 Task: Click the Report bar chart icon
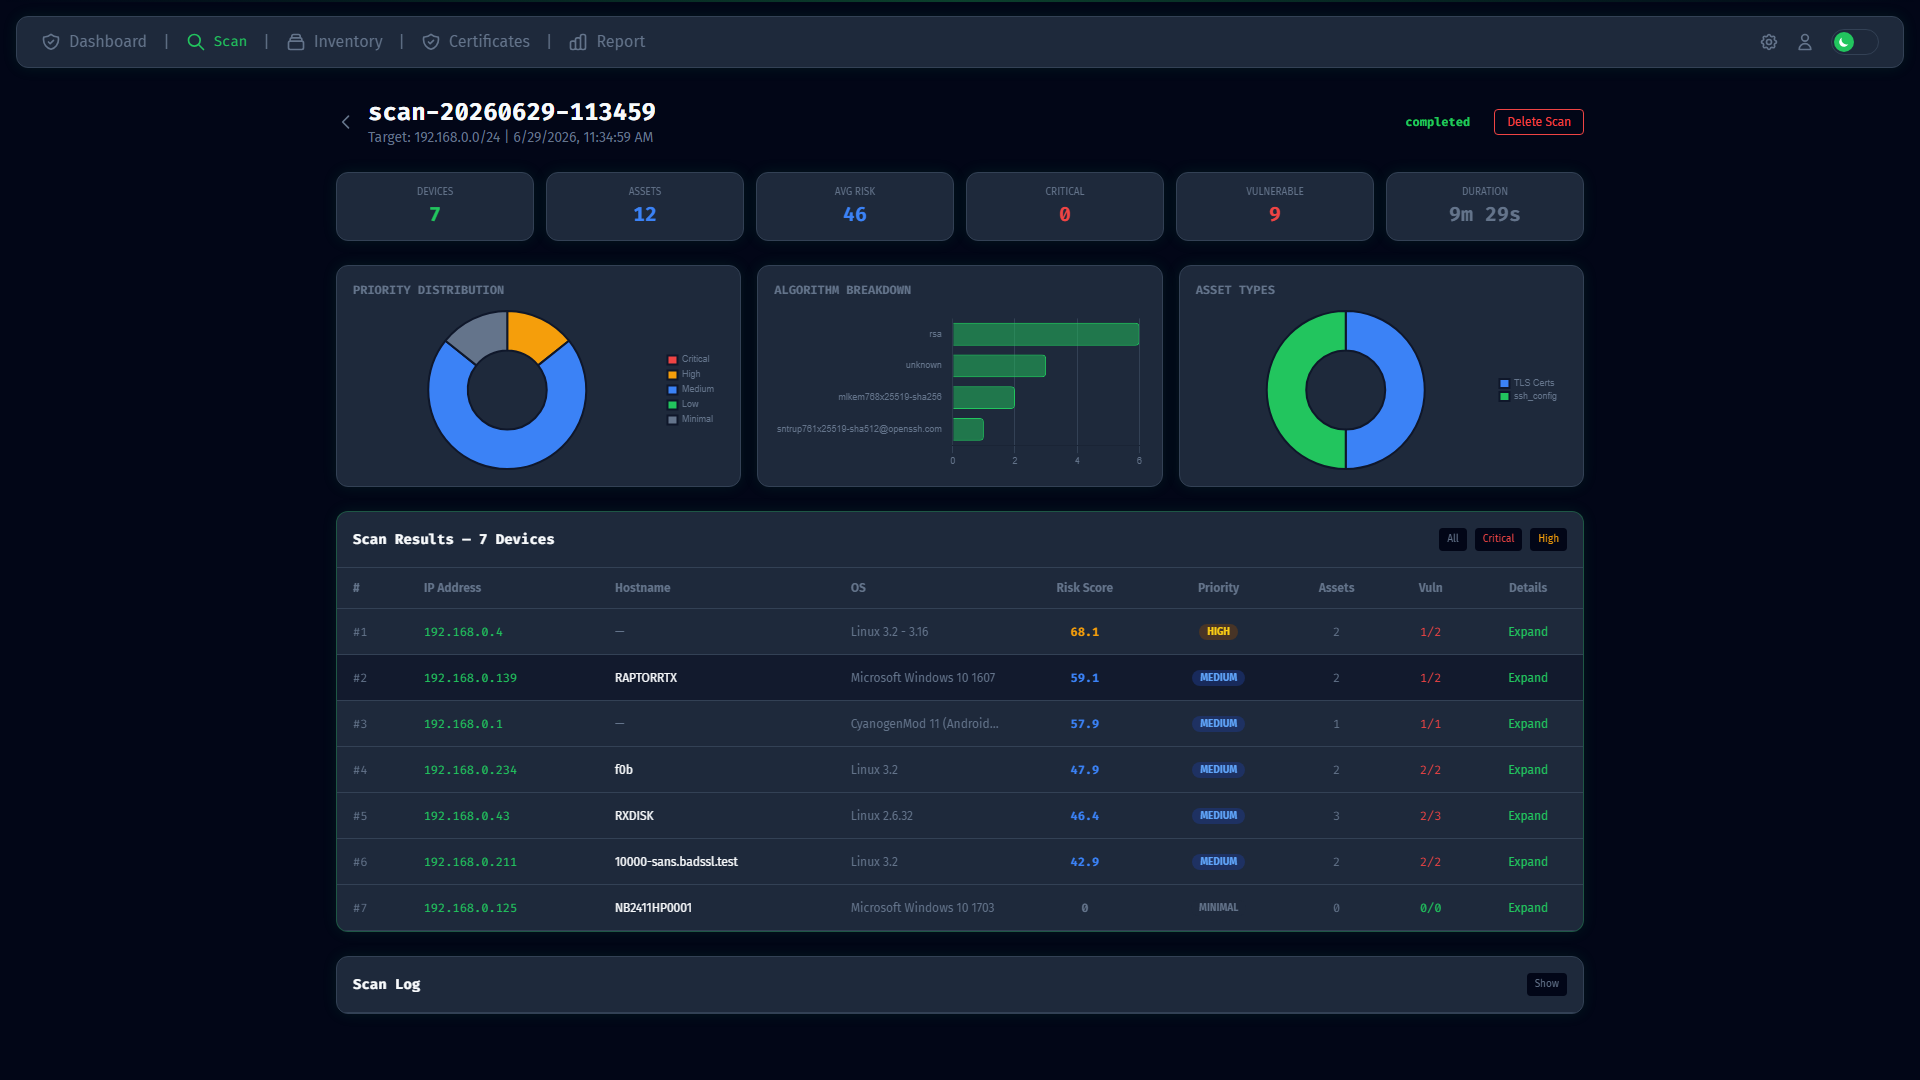[578, 42]
